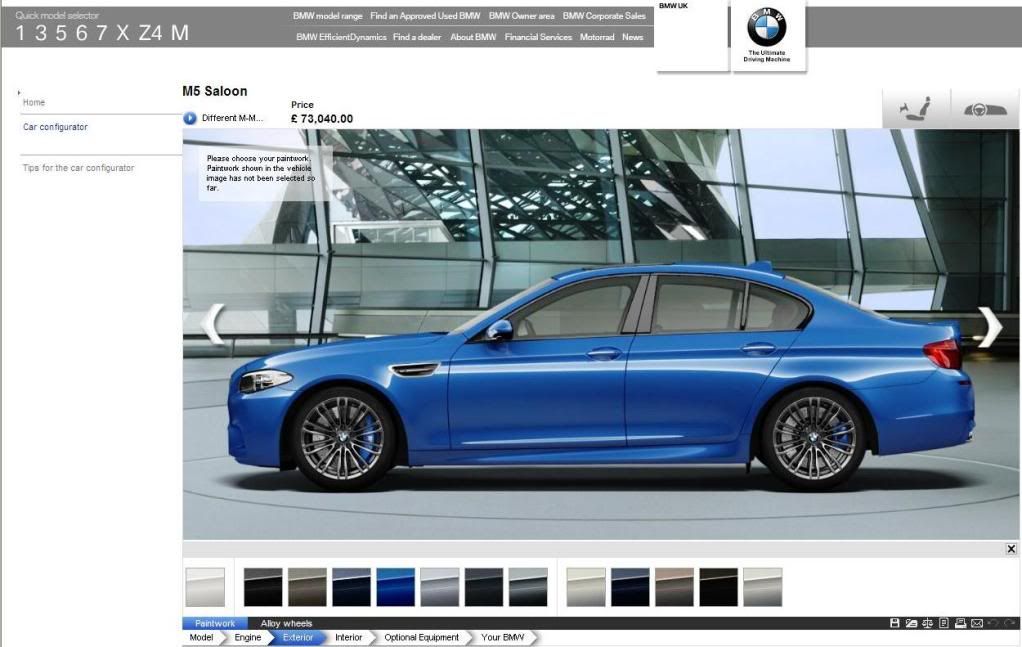Click Car configurator sidebar link
The image size is (1022, 647).
coord(55,127)
